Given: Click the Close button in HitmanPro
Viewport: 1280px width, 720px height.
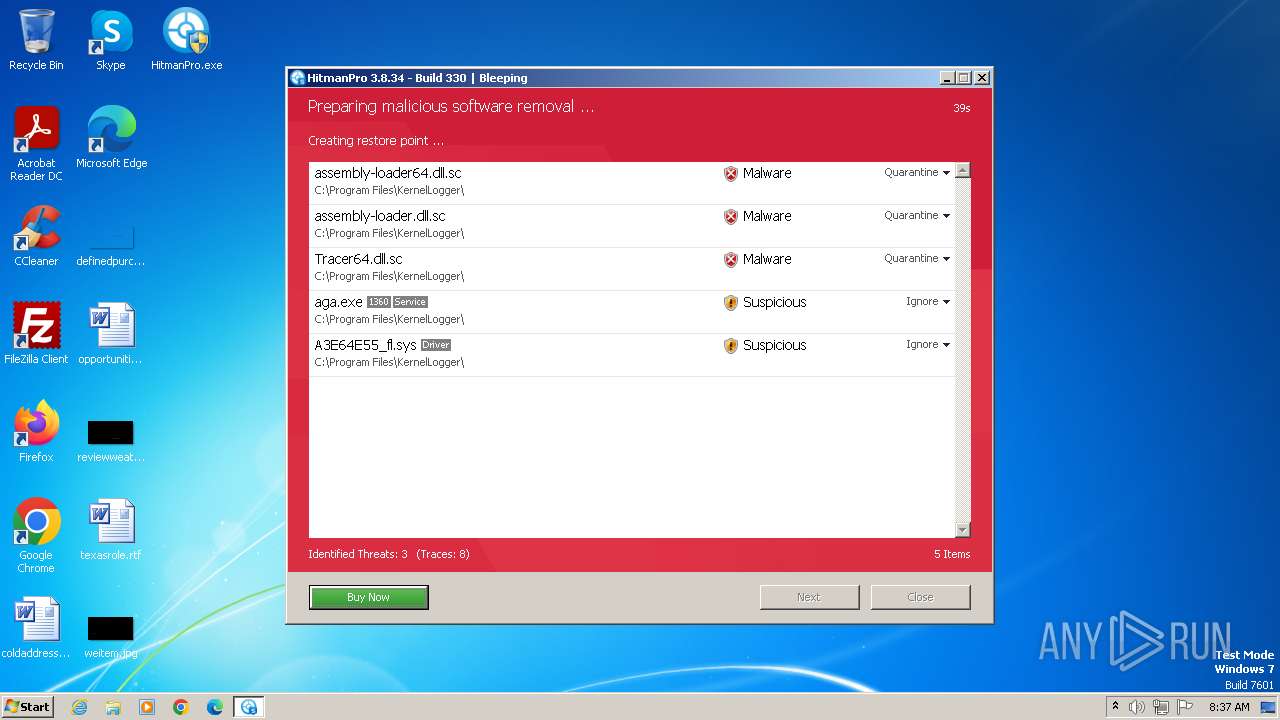Looking at the screenshot, I should click(920, 597).
